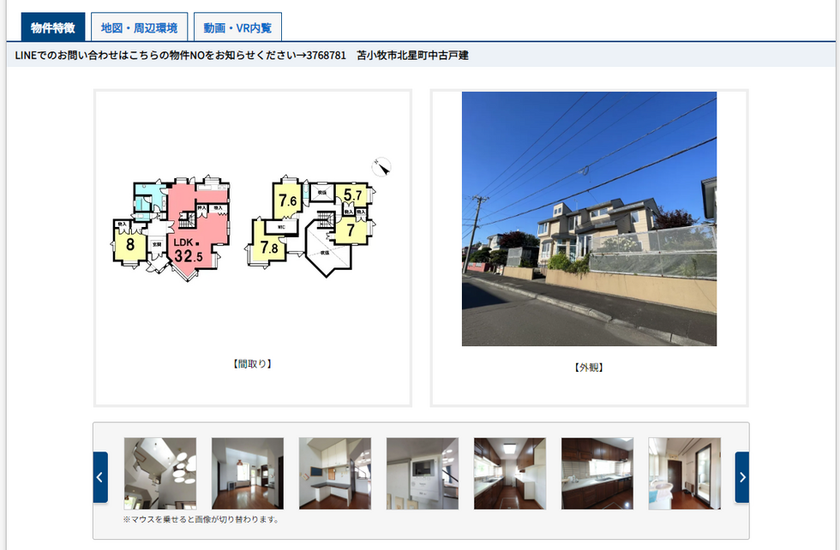The width and height of the screenshot is (840, 550).
Task: Click the 【間取り】 caption label
Action: (x=252, y=364)
